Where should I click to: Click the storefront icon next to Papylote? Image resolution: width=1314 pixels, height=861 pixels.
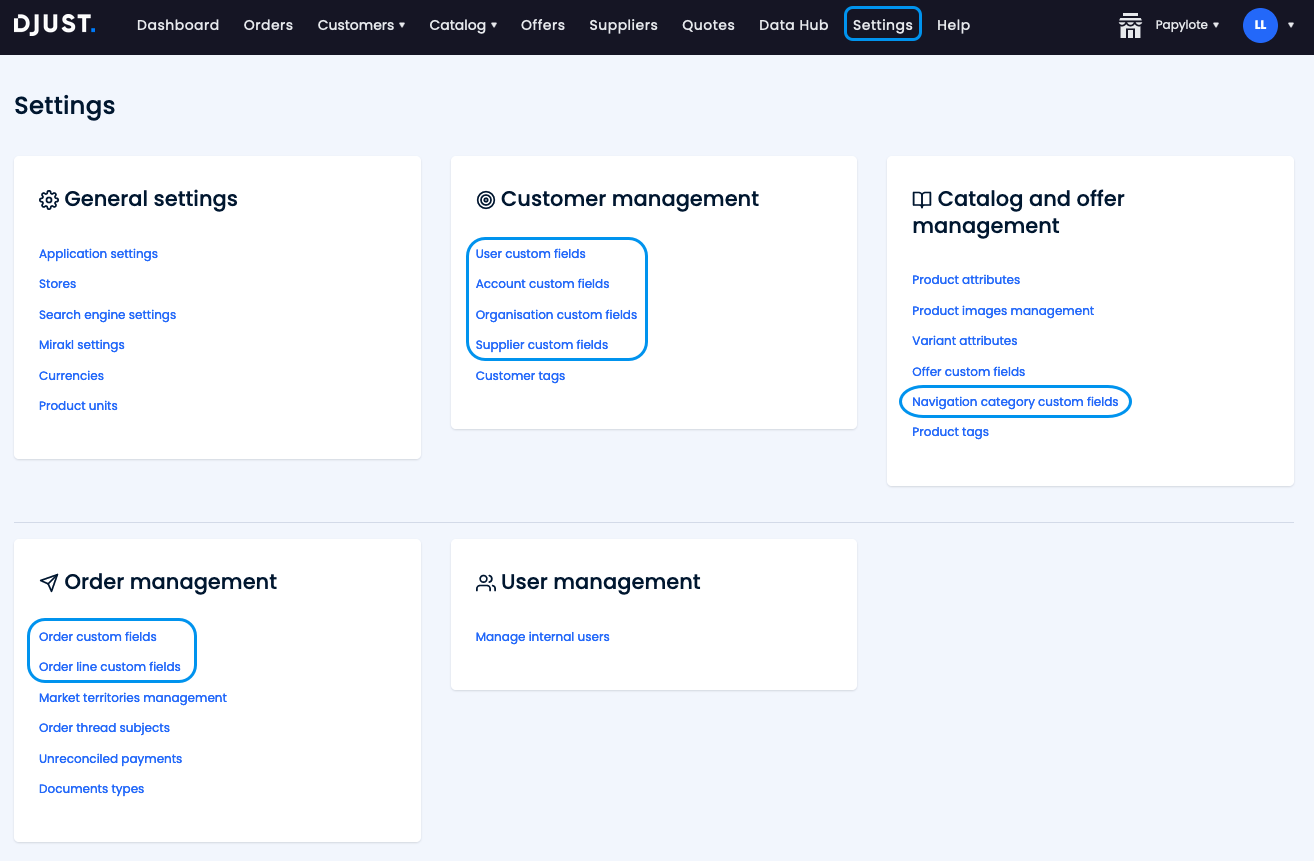pos(1130,25)
